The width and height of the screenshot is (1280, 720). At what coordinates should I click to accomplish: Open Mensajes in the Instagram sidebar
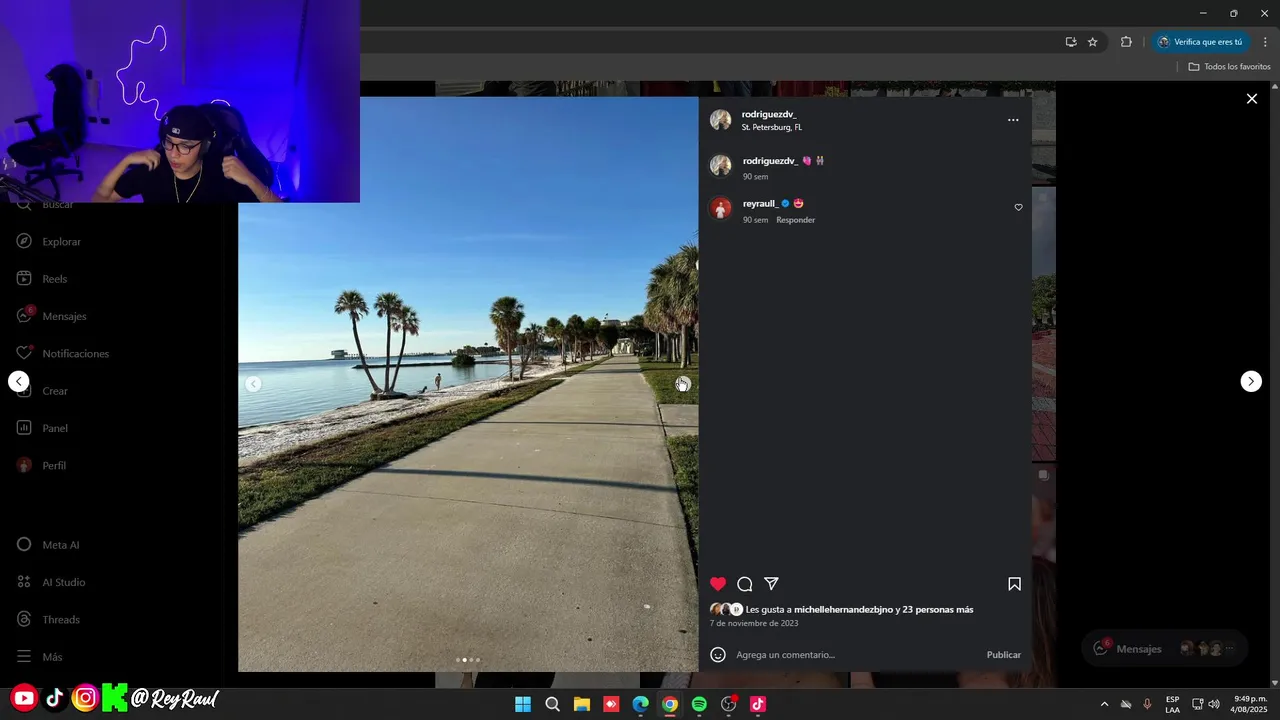[x=52, y=316]
